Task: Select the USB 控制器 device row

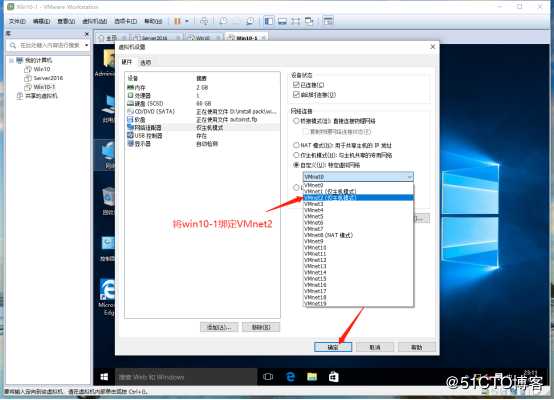Action: coord(202,136)
